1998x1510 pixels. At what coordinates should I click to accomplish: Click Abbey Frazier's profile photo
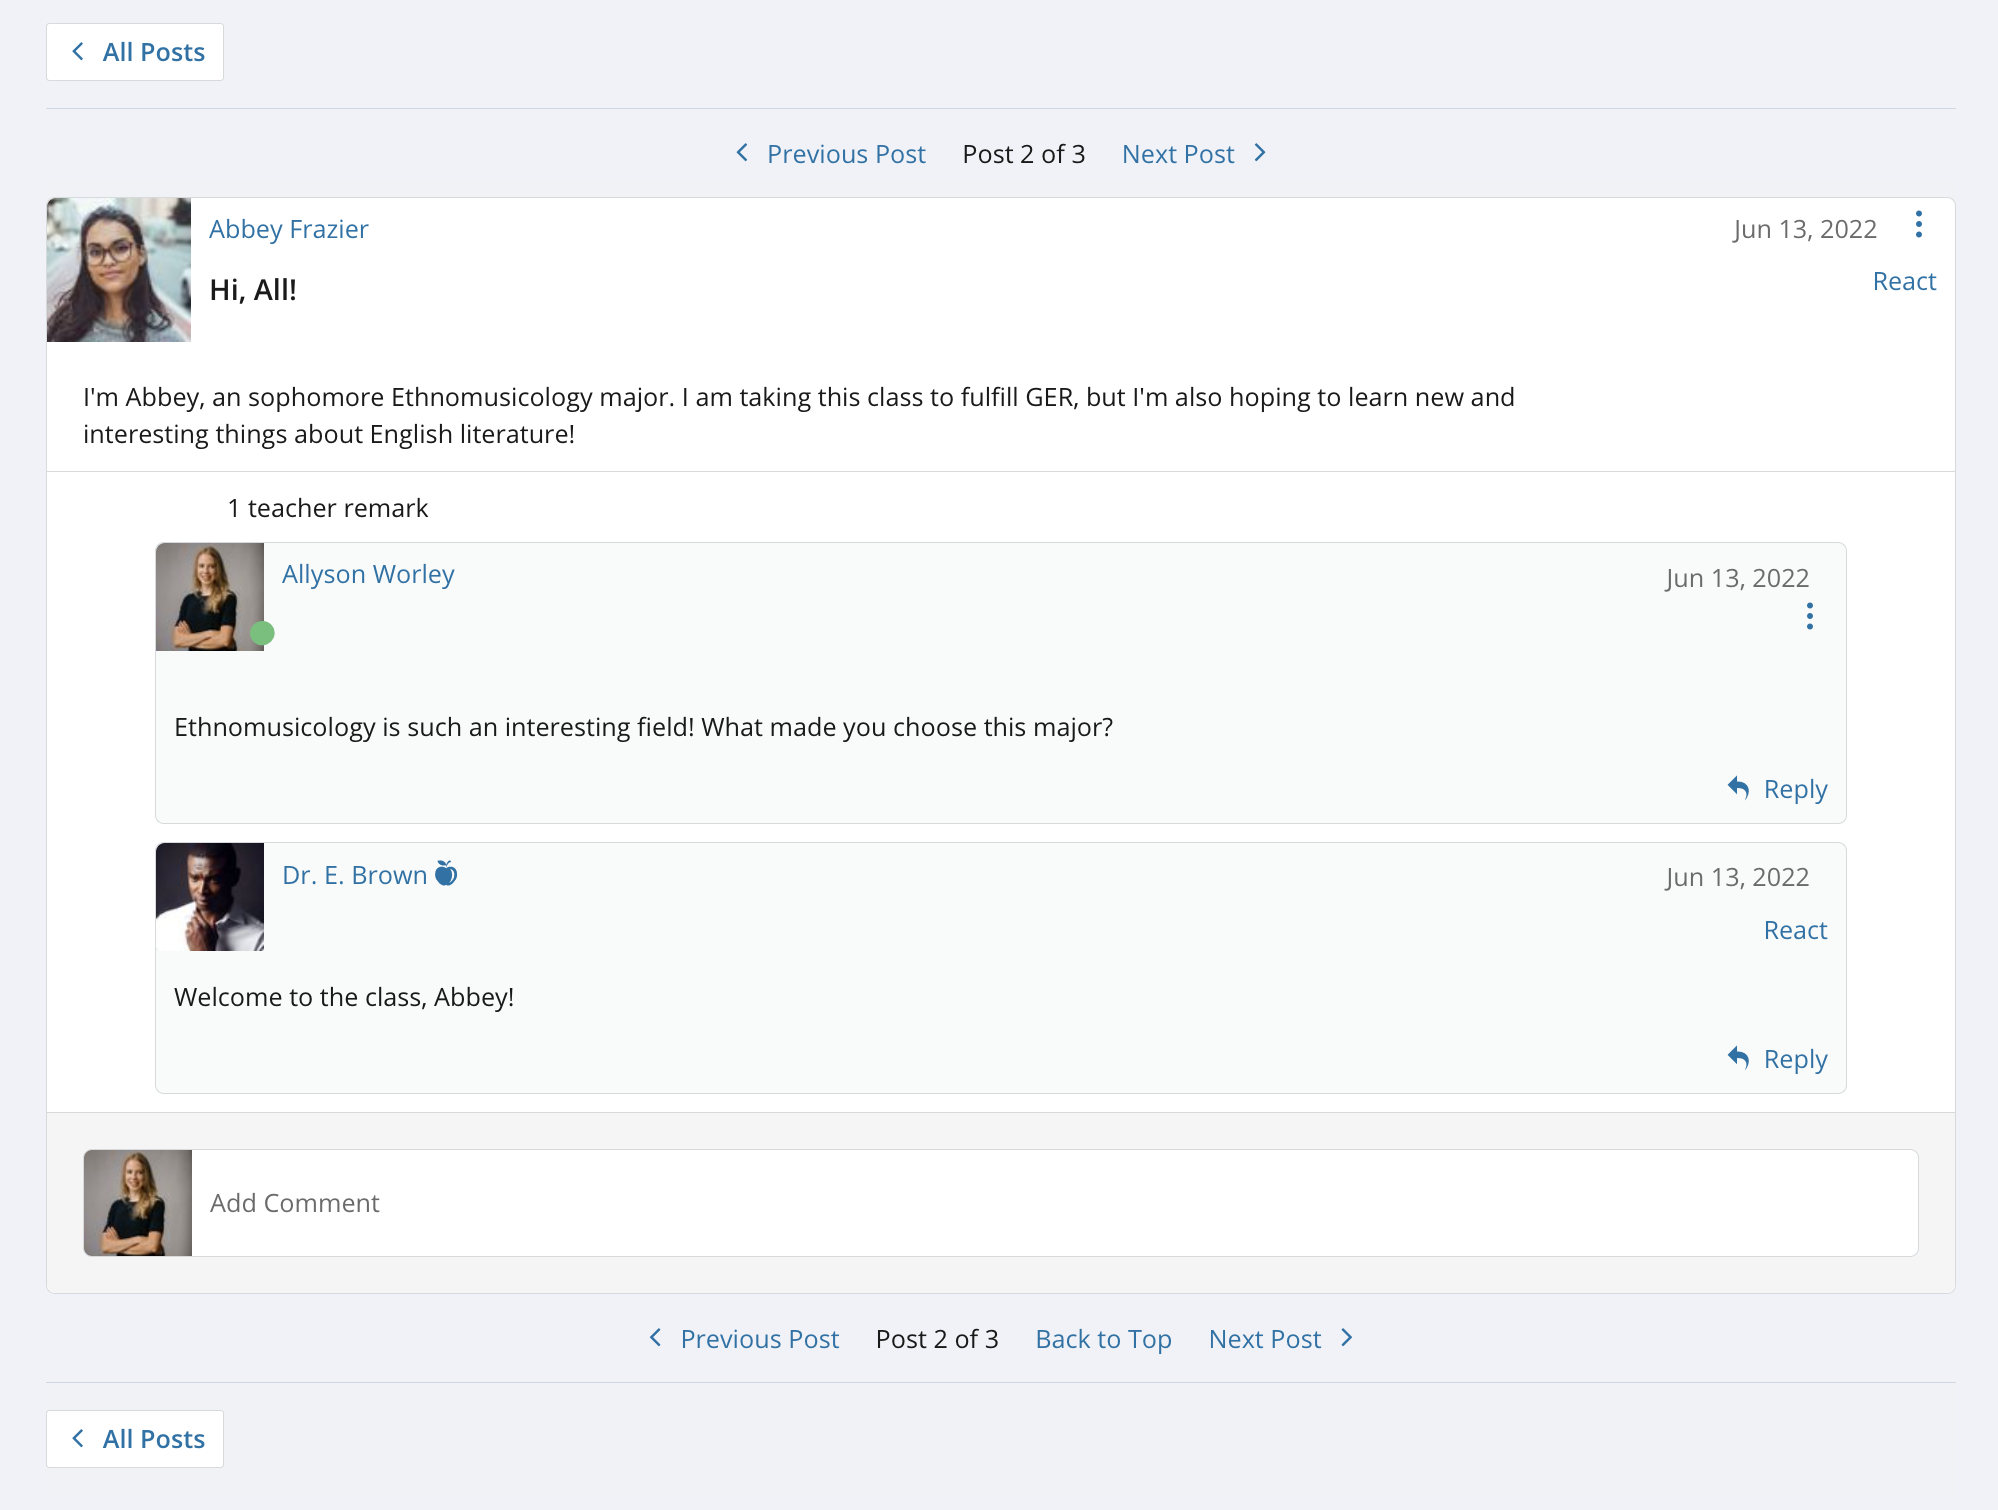click(x=119, y=270)
